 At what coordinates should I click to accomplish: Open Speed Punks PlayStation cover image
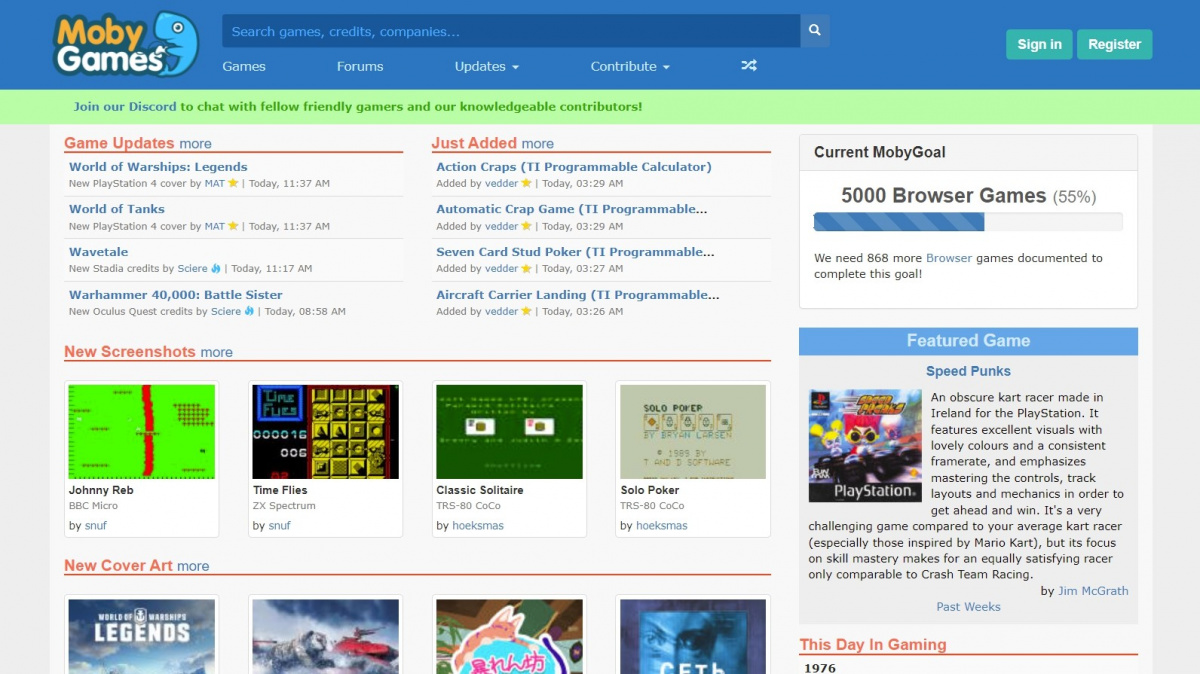(865, 446)
